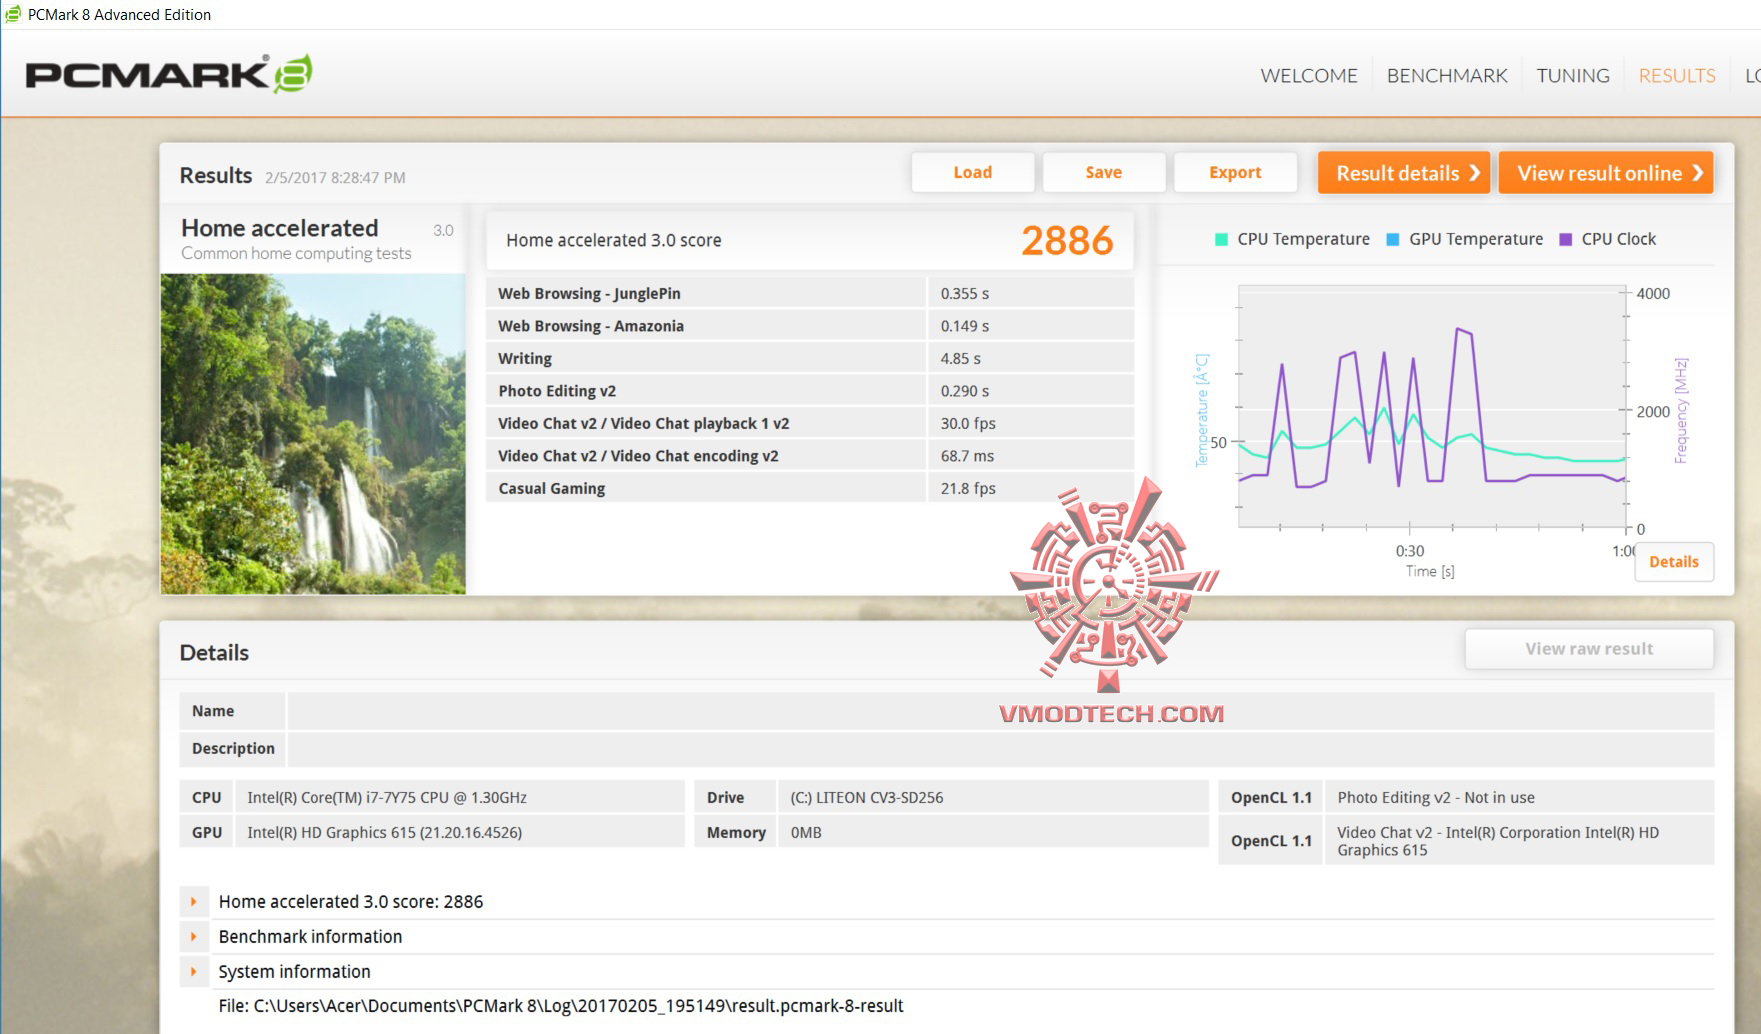Open the WELCOME tab
This screenshot has width=1761, height=1034.
click(x=1309, y=75)
